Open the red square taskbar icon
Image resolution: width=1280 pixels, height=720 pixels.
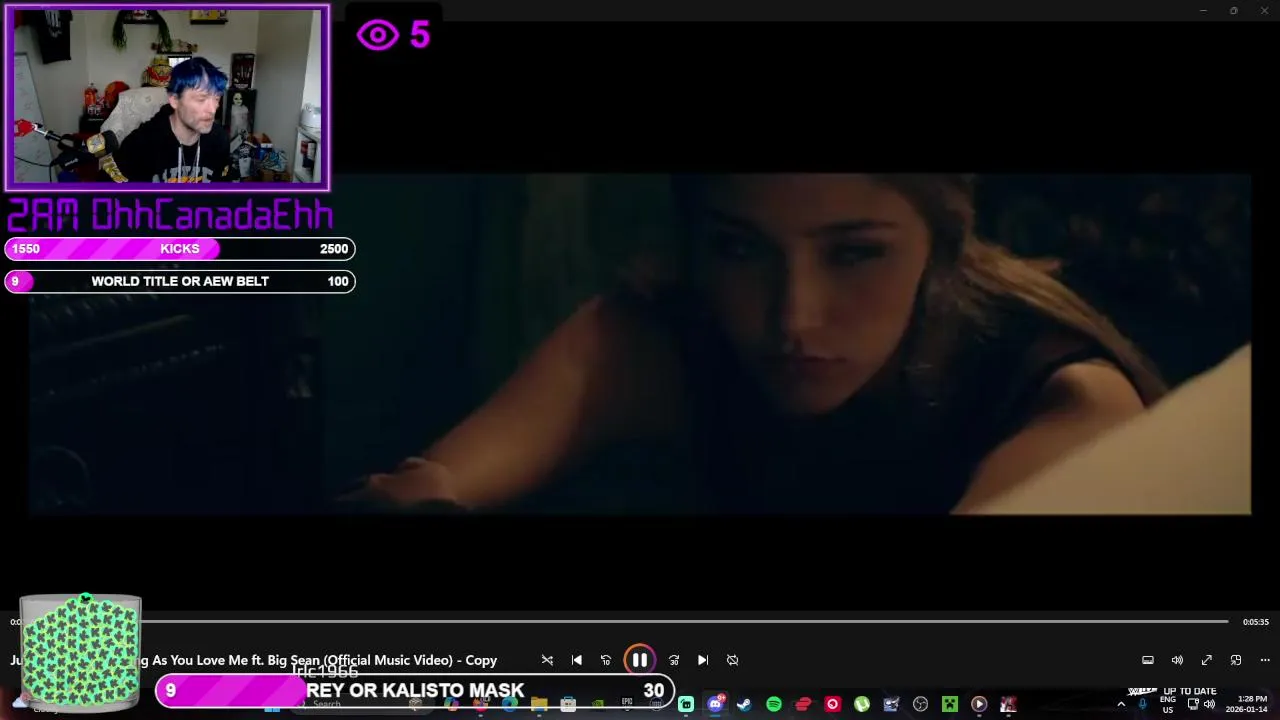click(x=832, y=704)
